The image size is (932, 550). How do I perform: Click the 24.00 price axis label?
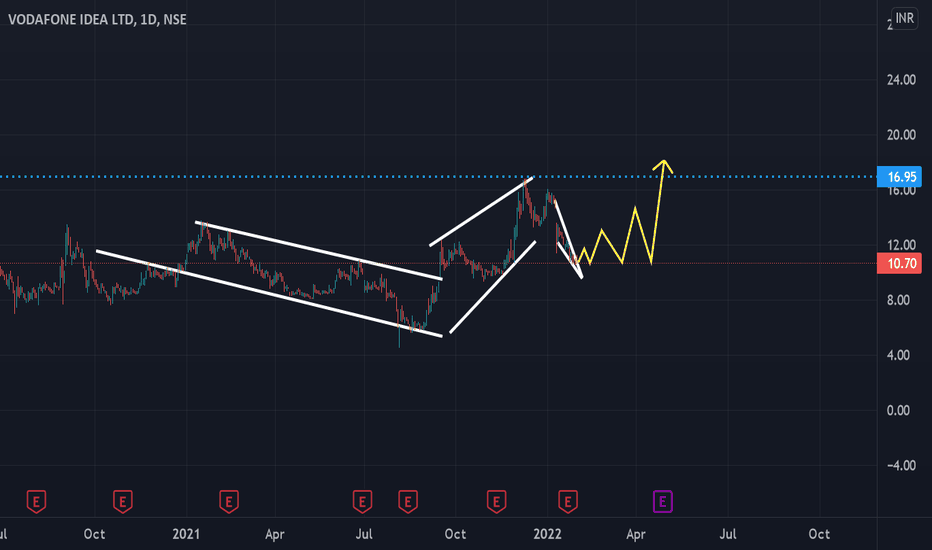pyautogui.click(x=901, y=80)
